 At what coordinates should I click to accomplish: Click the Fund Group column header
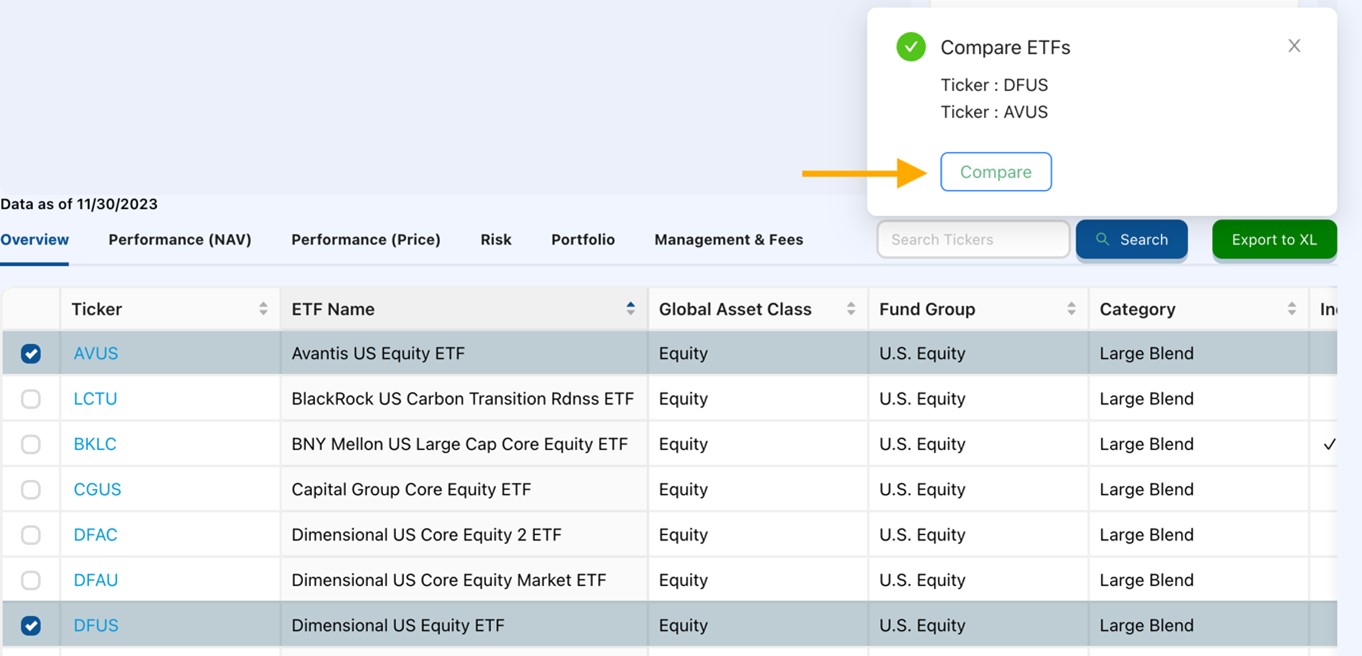(x=978, y=309)
